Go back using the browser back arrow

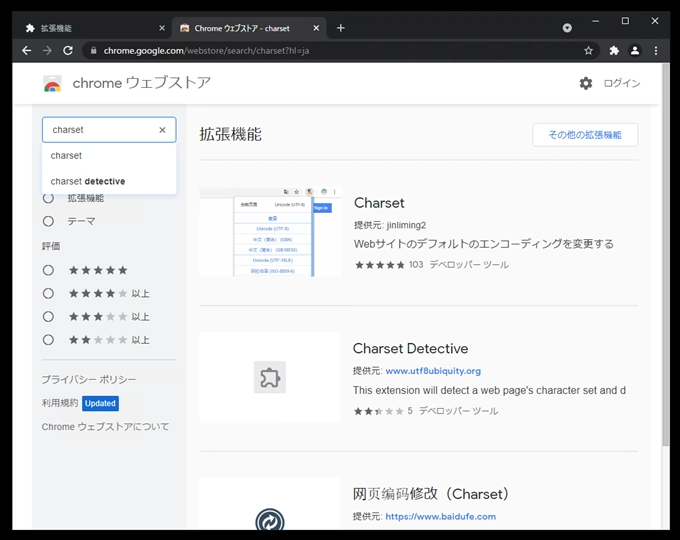click(x=26, y=51)
